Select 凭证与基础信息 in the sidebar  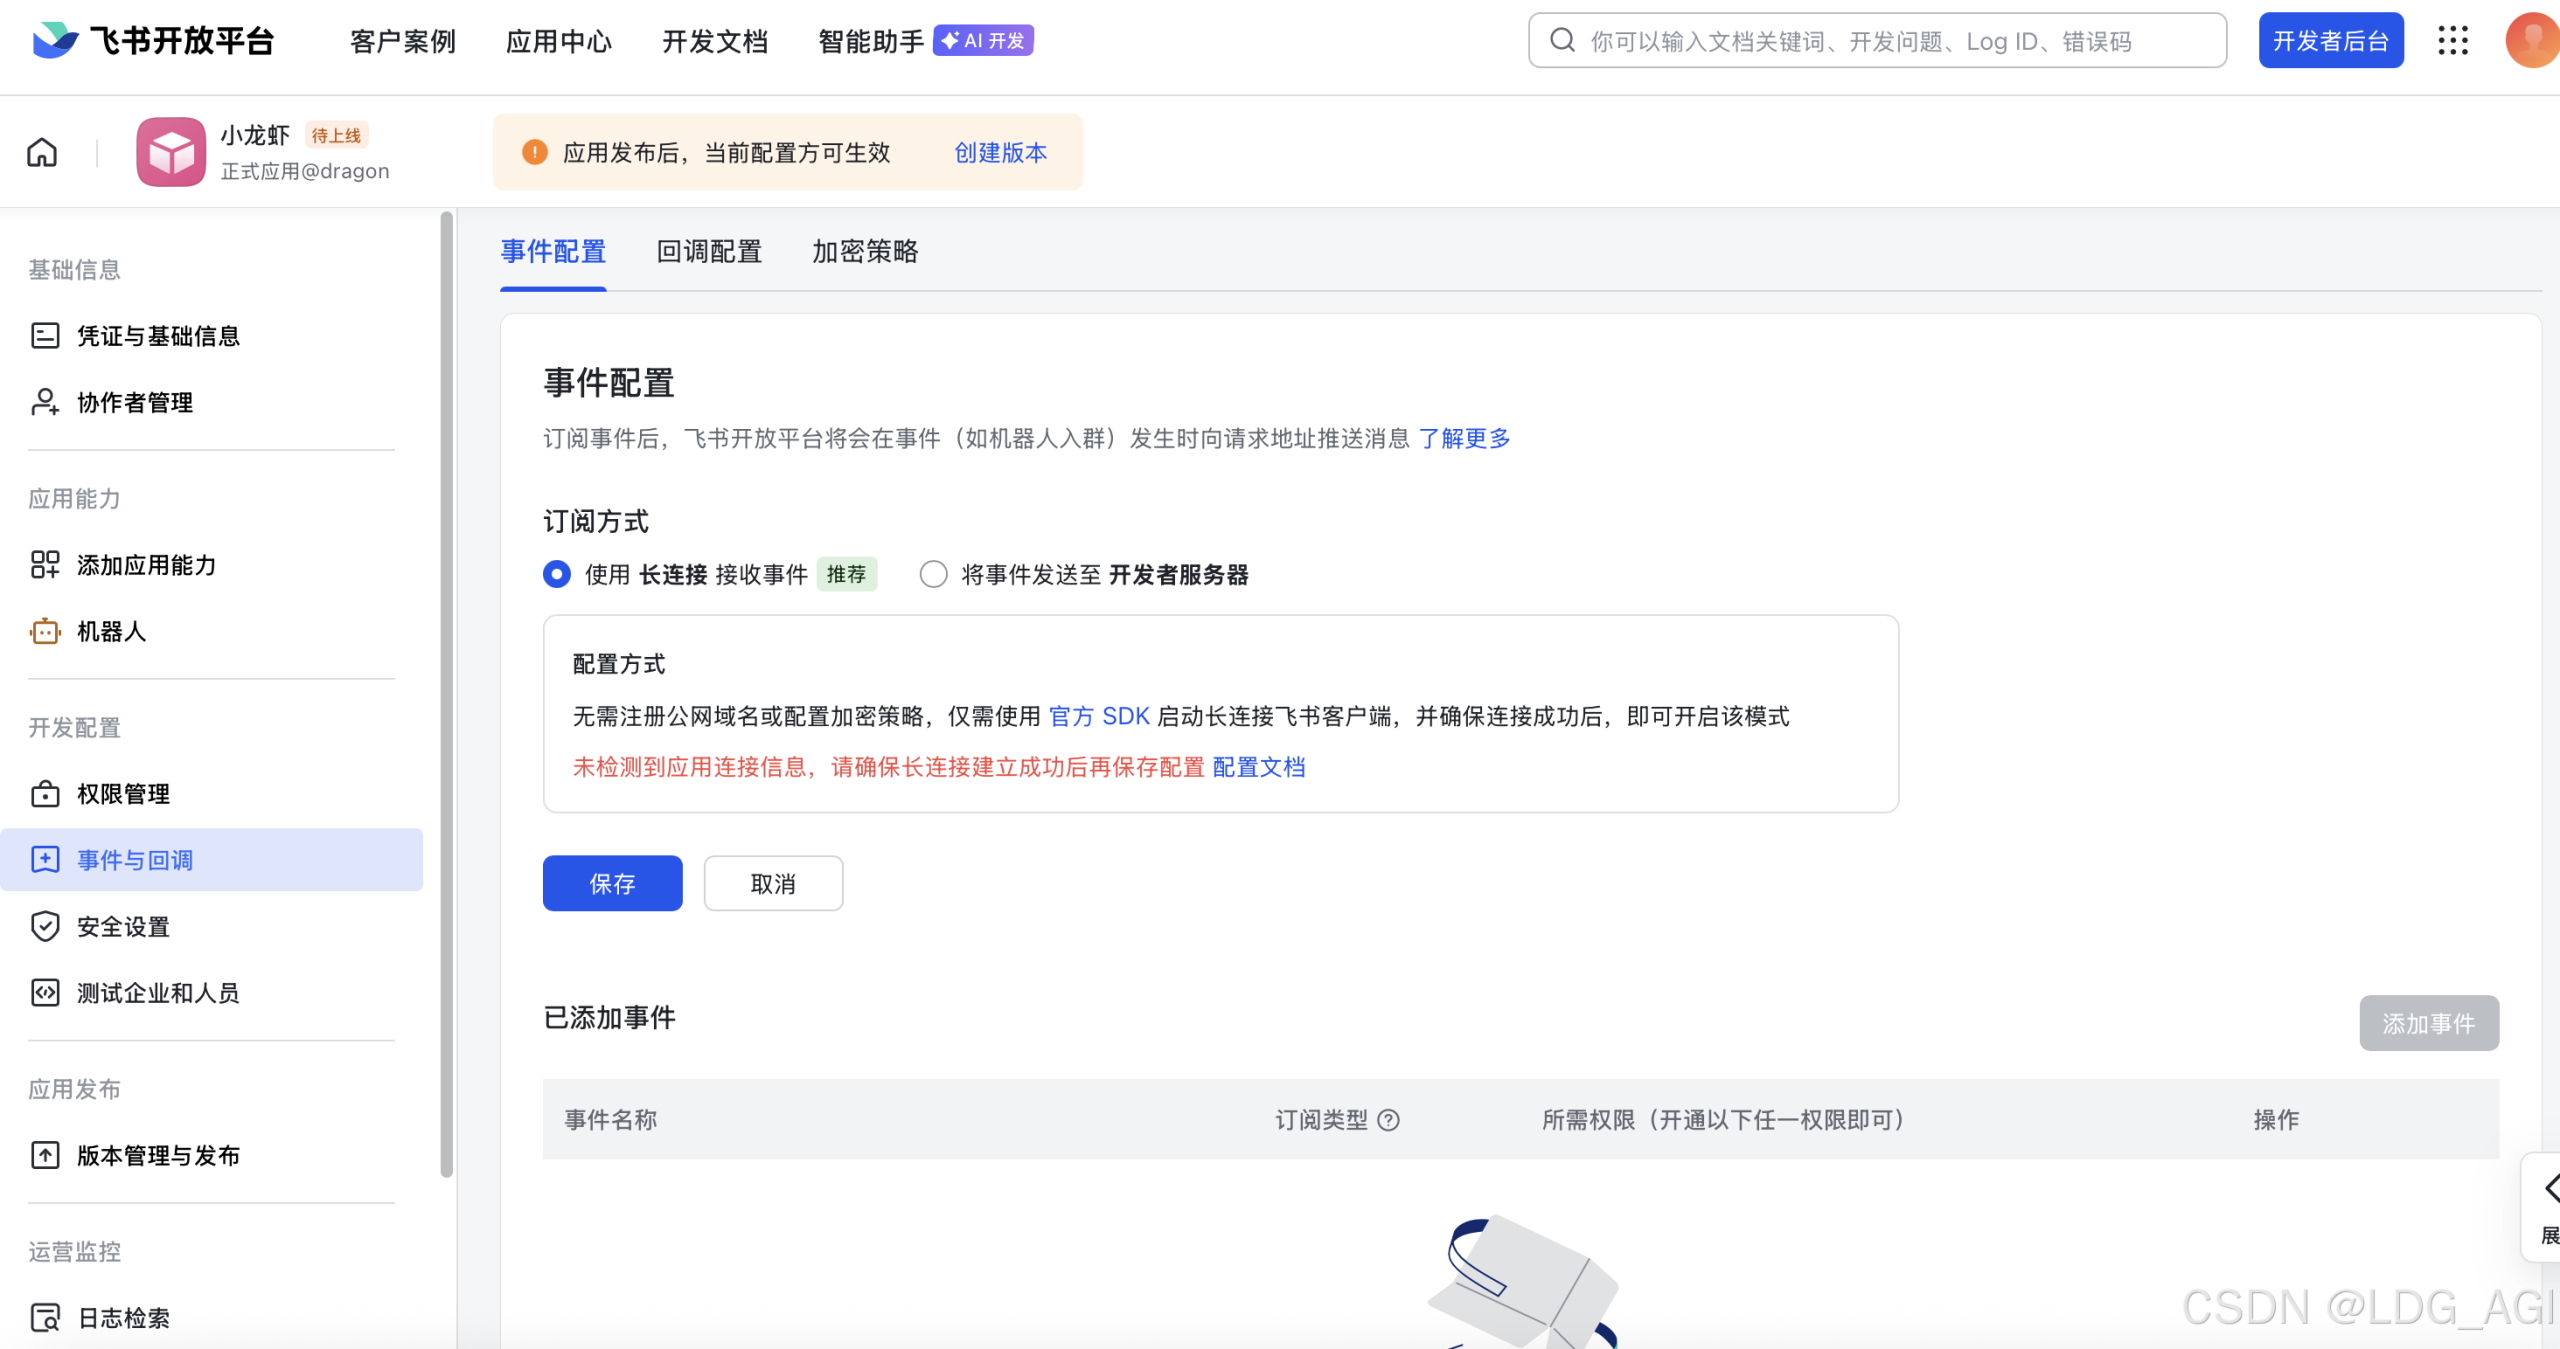point(157,336)
